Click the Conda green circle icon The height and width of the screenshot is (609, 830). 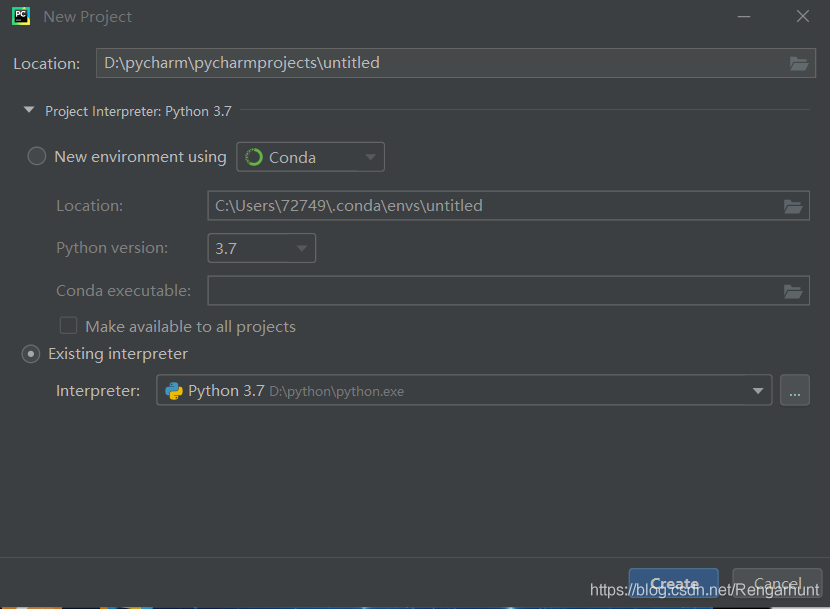254,157
